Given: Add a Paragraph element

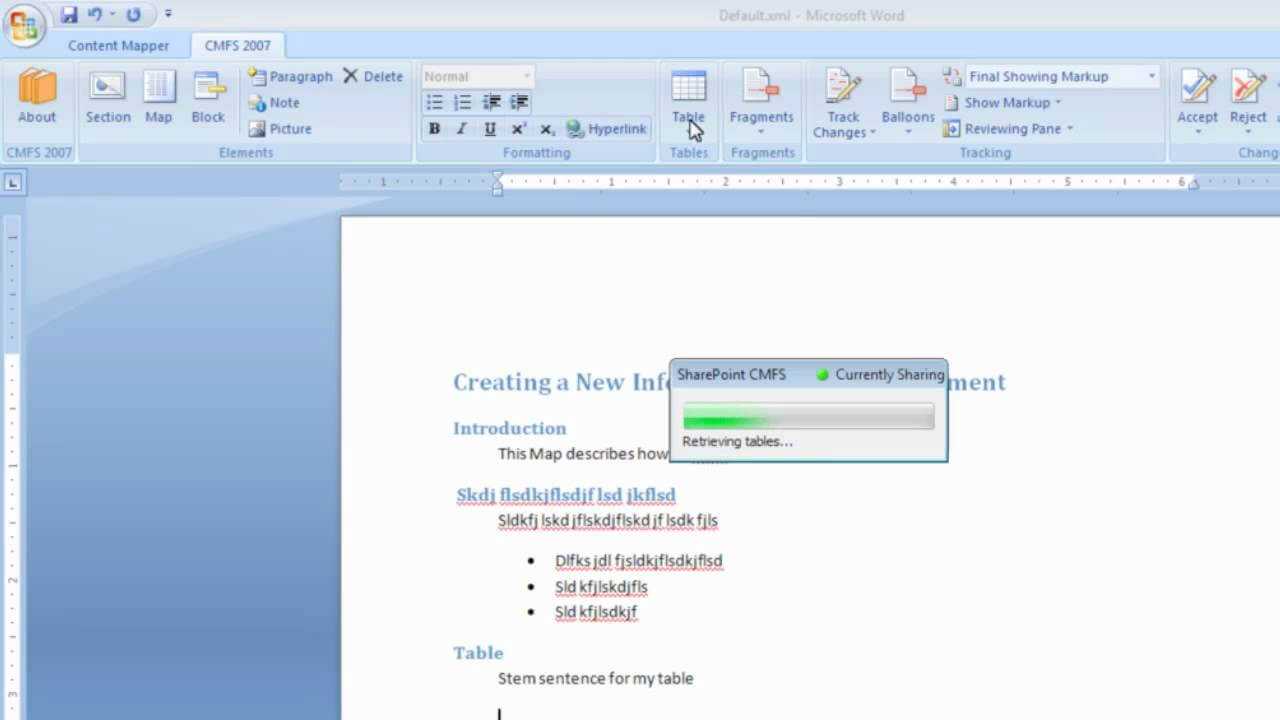Looking at the screenshot, I should coord(290,76).
